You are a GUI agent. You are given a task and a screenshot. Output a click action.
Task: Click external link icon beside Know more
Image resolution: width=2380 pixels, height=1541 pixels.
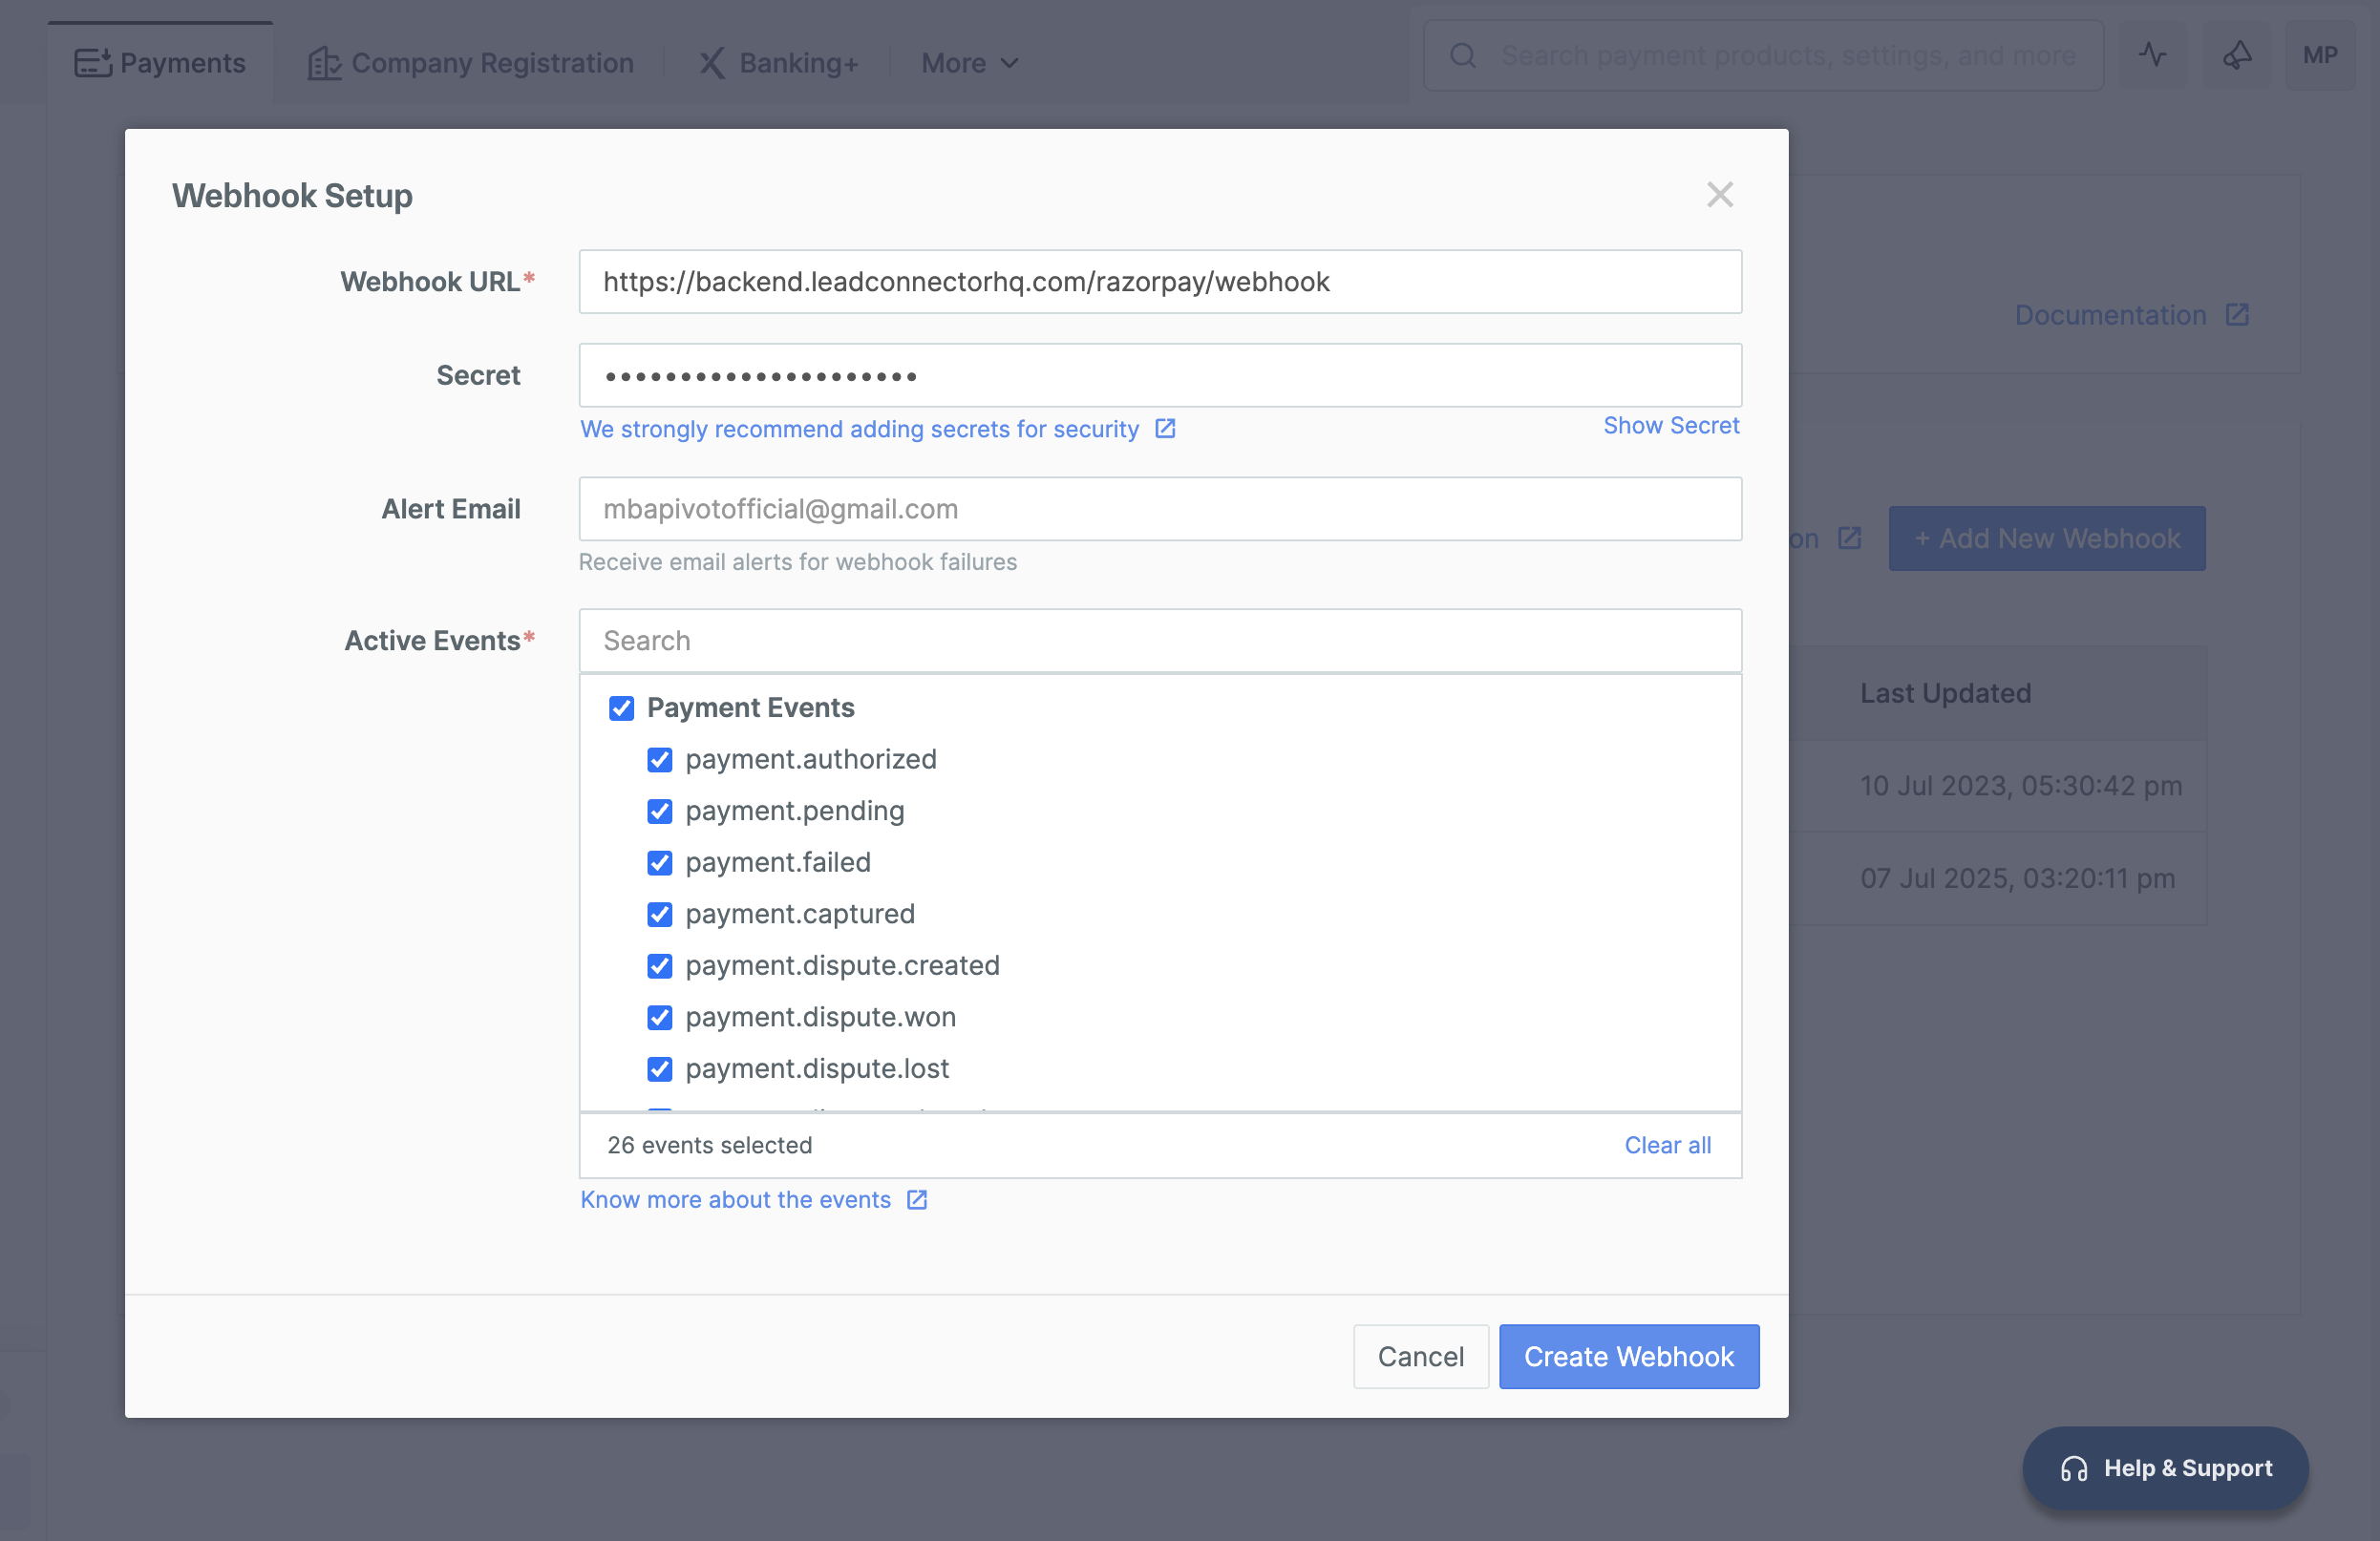click(x=917, y=1199)
